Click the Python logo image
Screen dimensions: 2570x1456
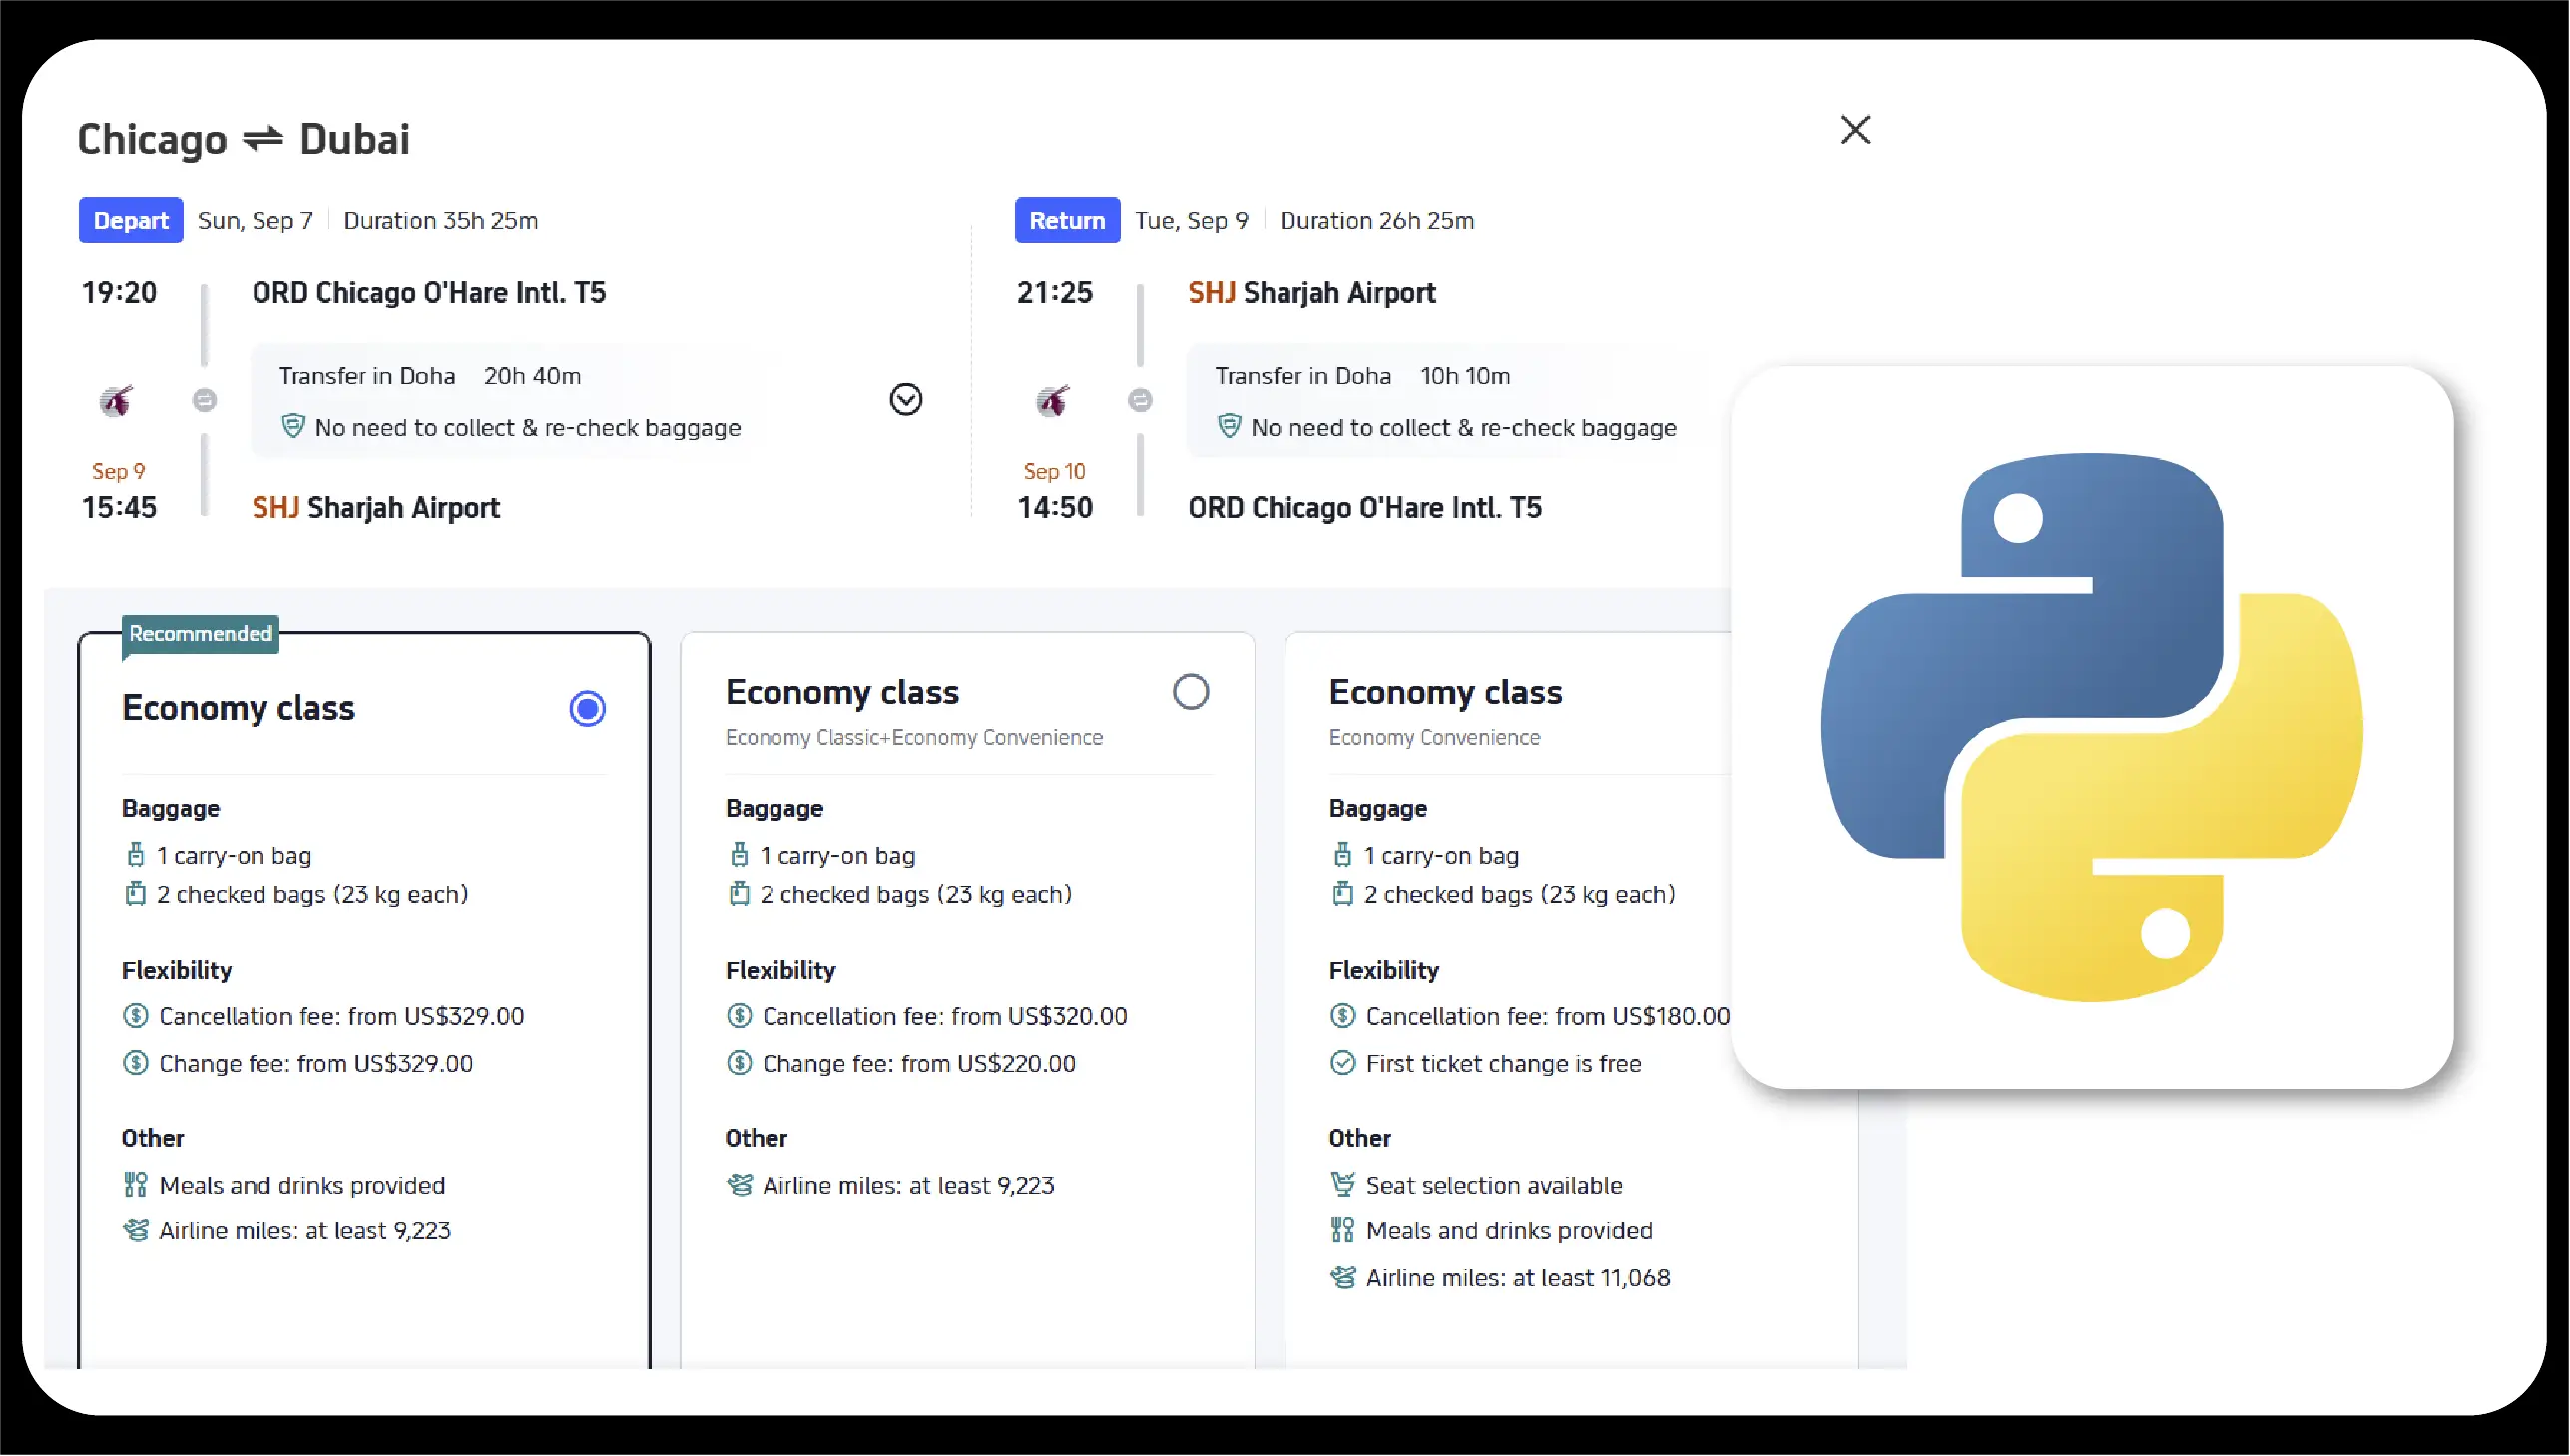2091,727
